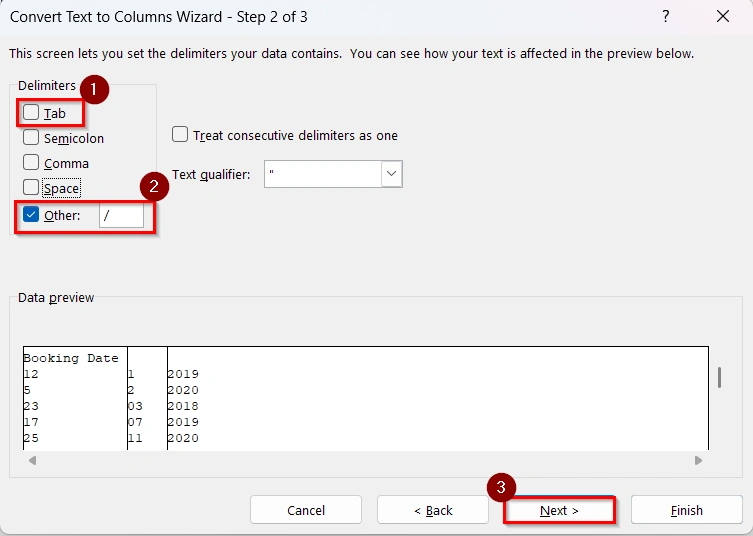Tick the Comma delimiter checkbox
Viewport: 753px width, 536px height.
[31, 162]
